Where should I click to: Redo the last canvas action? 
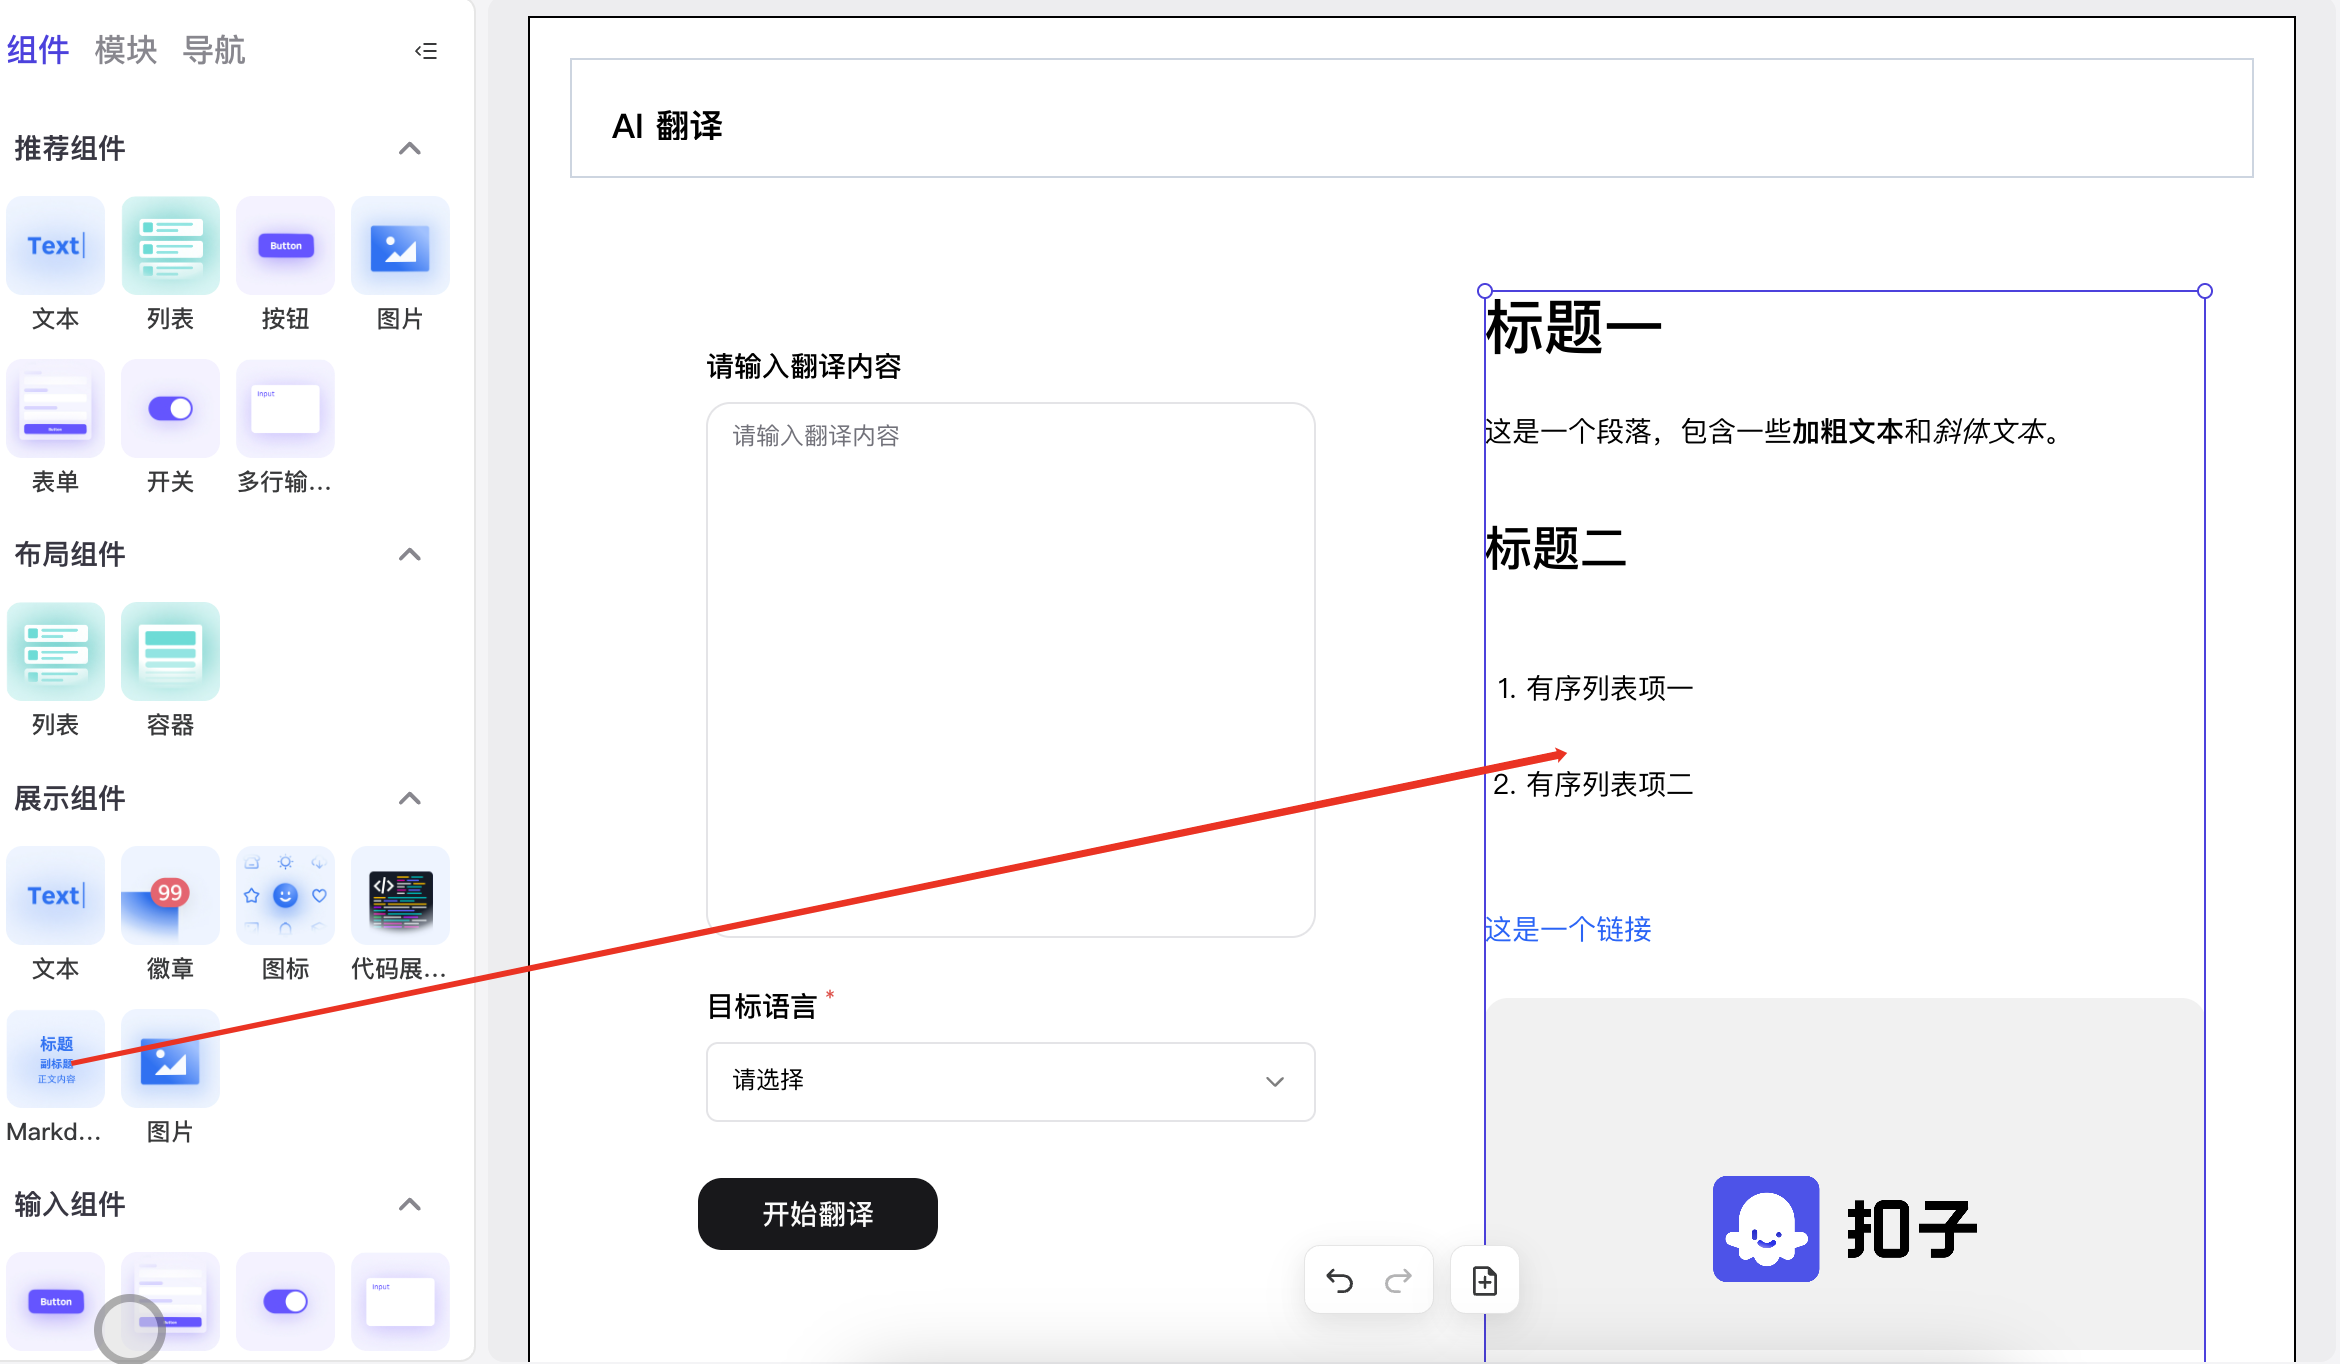pyautogui.click(x=1398, y=1280)
